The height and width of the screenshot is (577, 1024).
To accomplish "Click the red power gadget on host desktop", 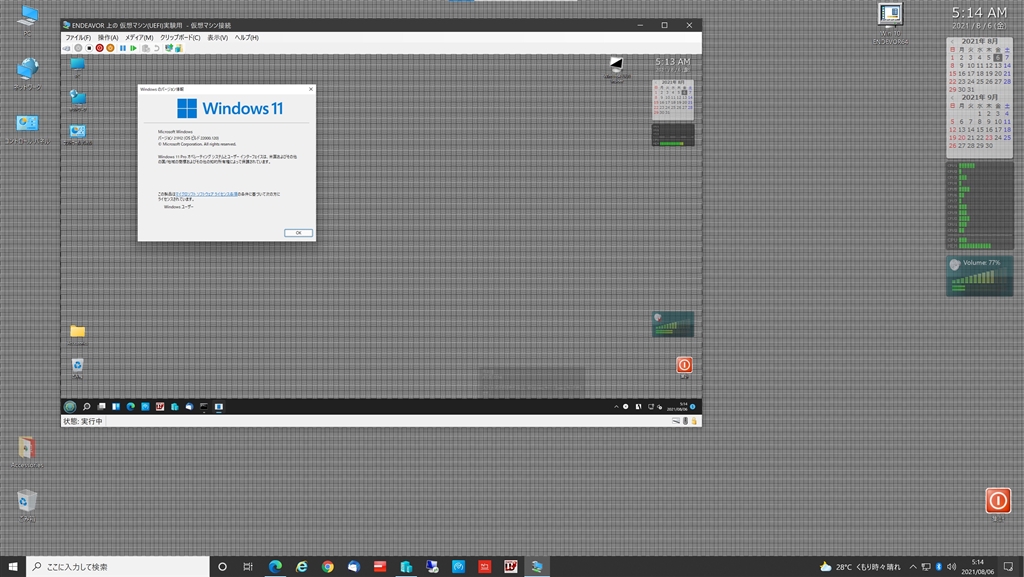I will tap(998, 501).
